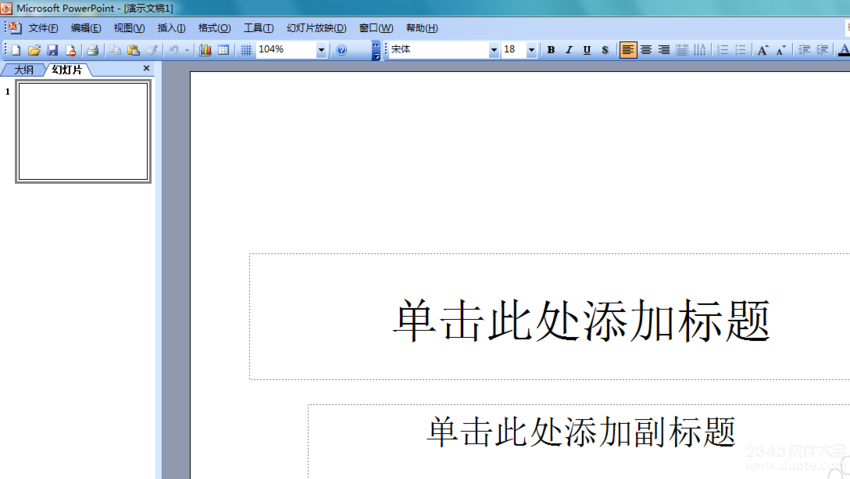
Task: Apply bulleted list formatting
Action: 740,50
